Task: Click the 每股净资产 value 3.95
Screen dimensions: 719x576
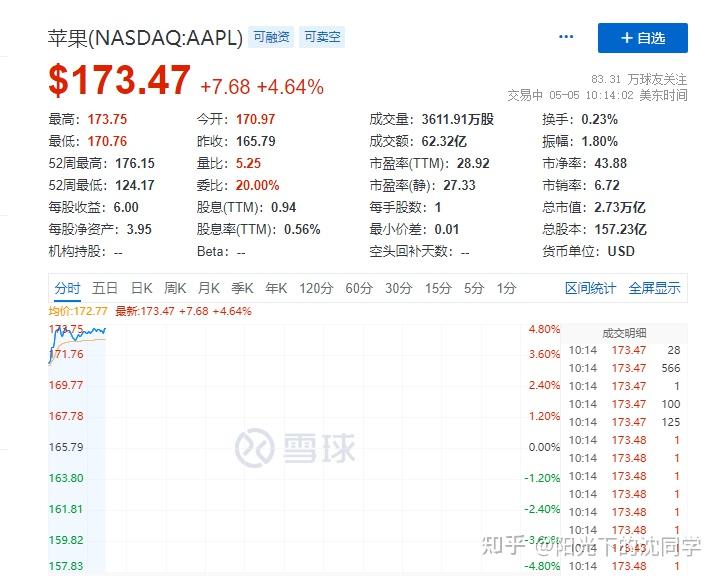Action: pos(139,229)
